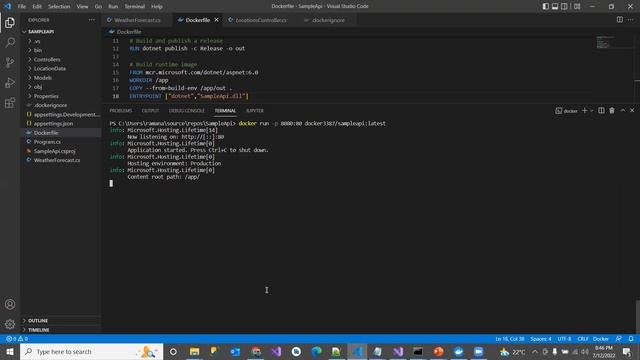Customize layout icon in title bar
Screen dimensions: 640x360
point(577,6)
